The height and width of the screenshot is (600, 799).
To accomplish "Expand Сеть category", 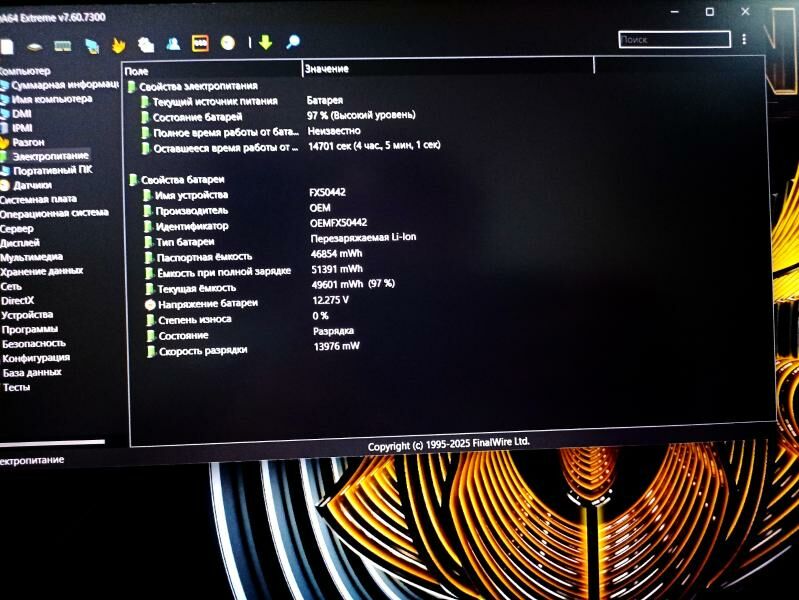I will [x=11, y=286].
